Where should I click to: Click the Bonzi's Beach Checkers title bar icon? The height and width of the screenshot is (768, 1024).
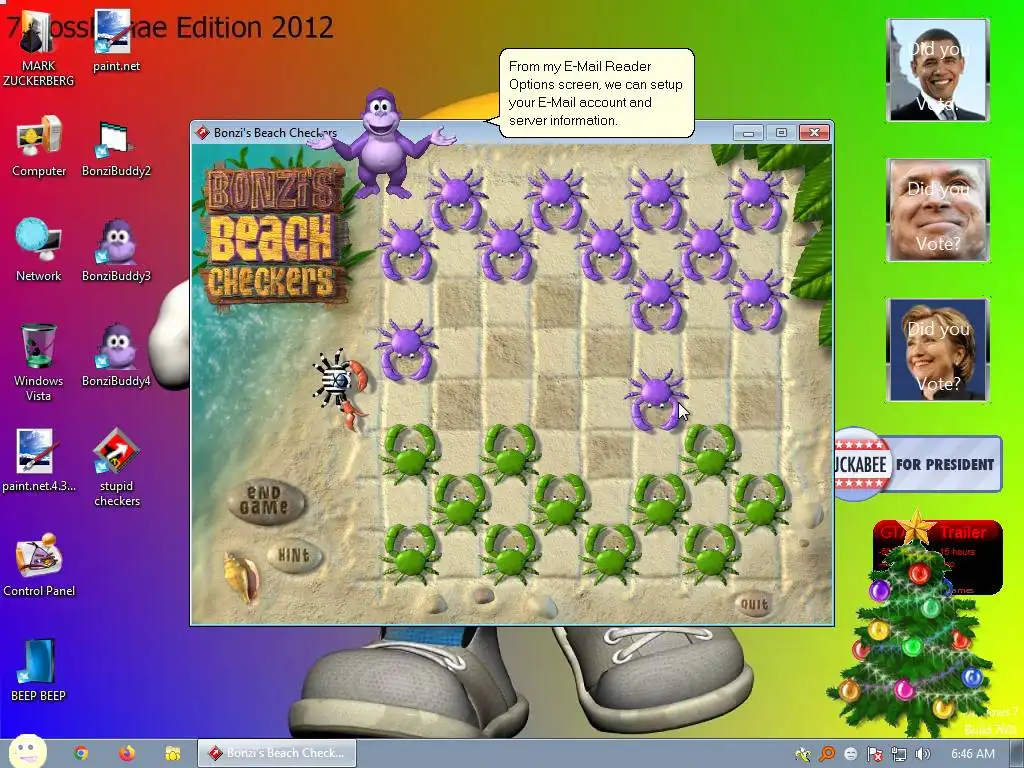click(x=203, y=133)
